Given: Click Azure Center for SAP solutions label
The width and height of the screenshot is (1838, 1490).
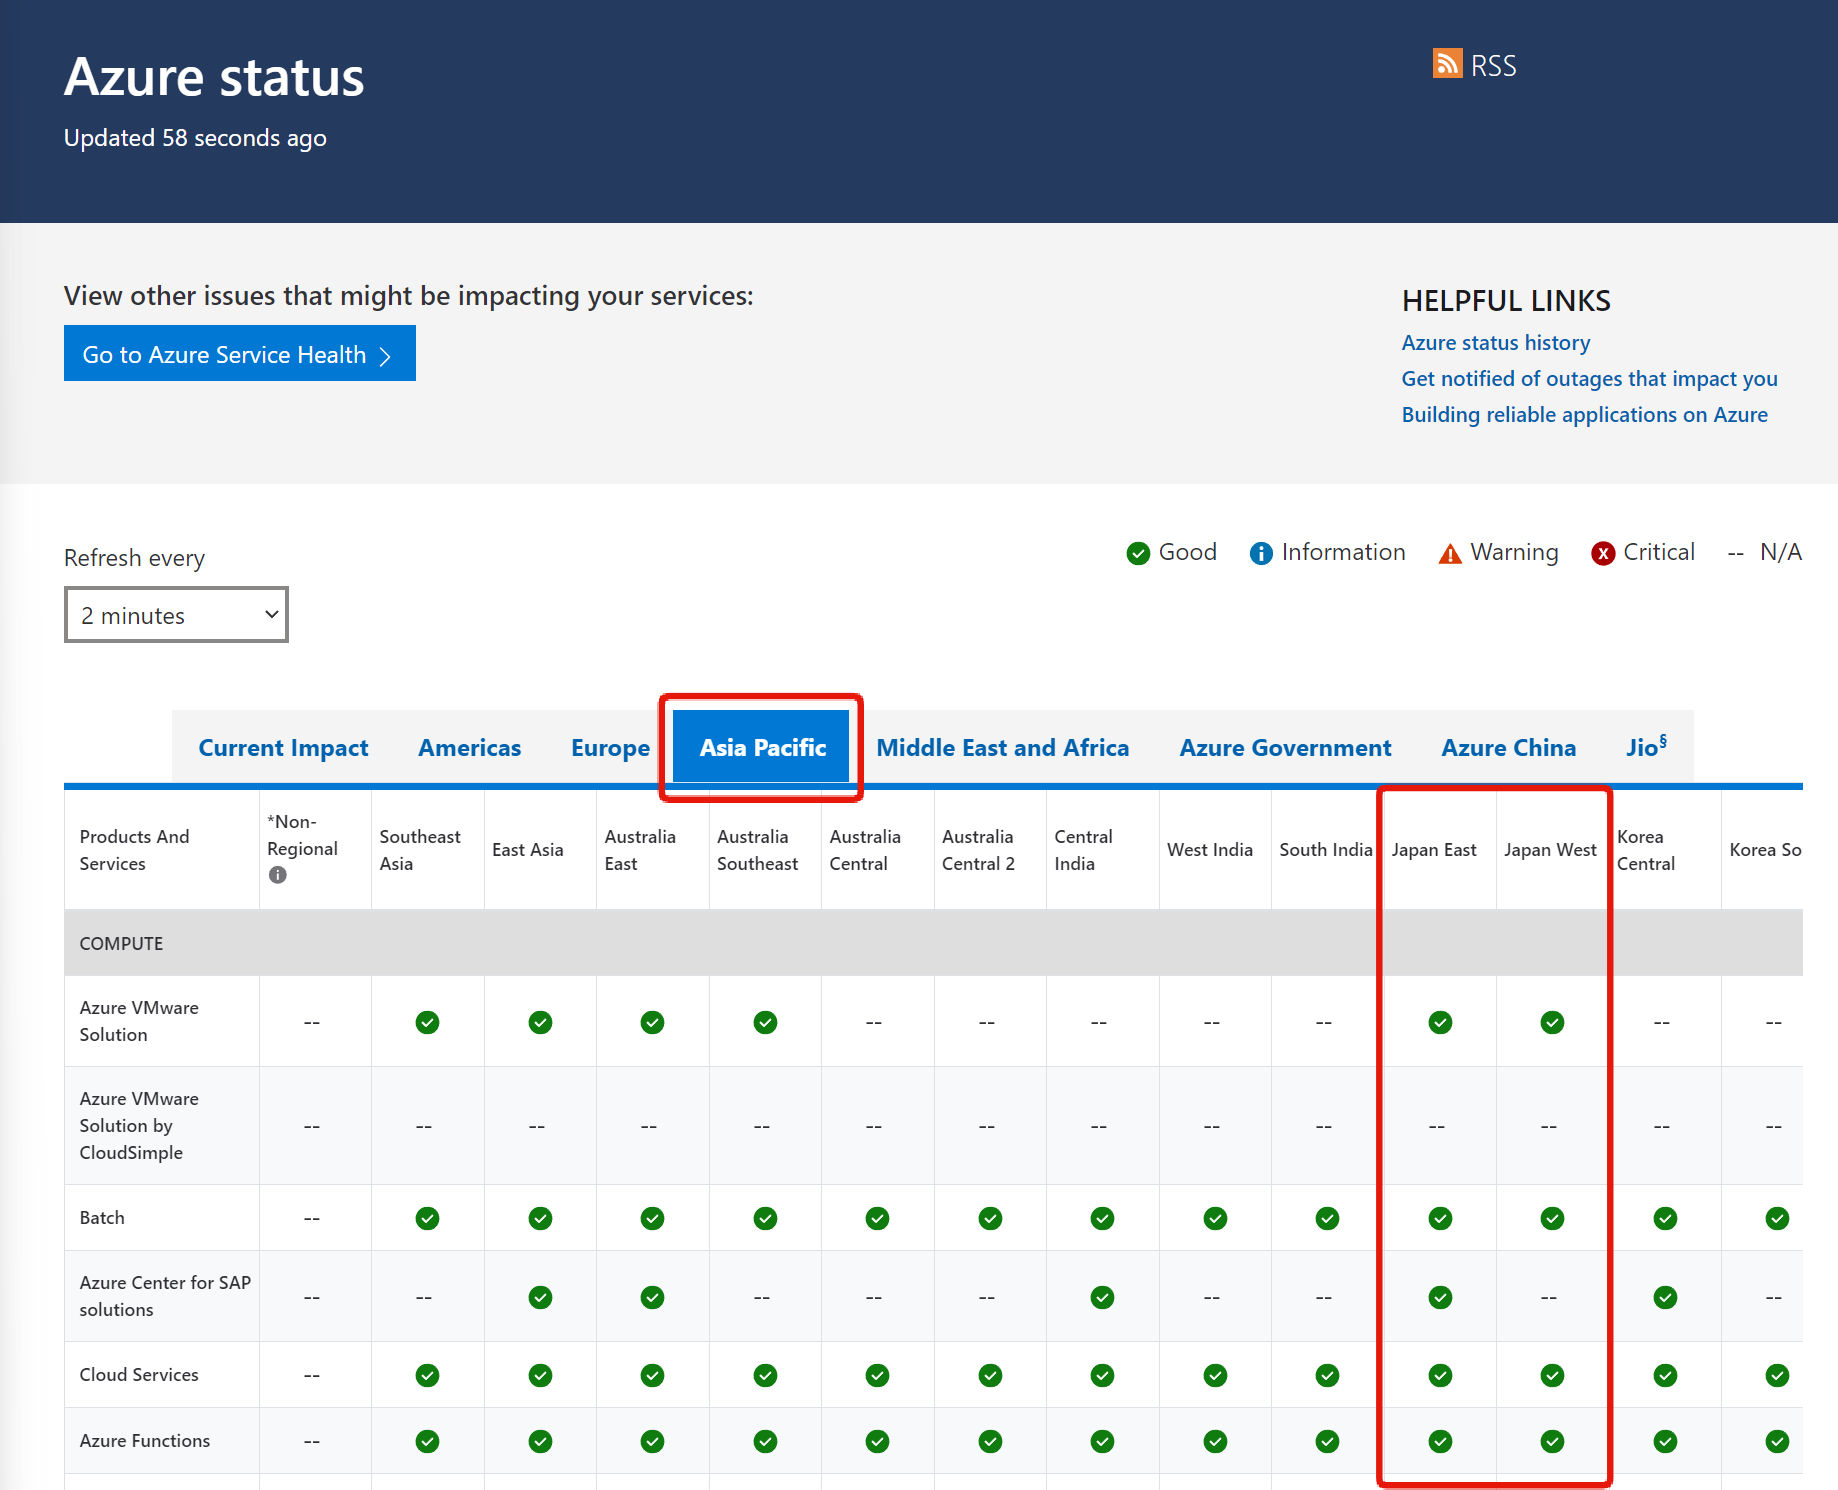Looking at the screenshot, I should (x=165, y=1296).
